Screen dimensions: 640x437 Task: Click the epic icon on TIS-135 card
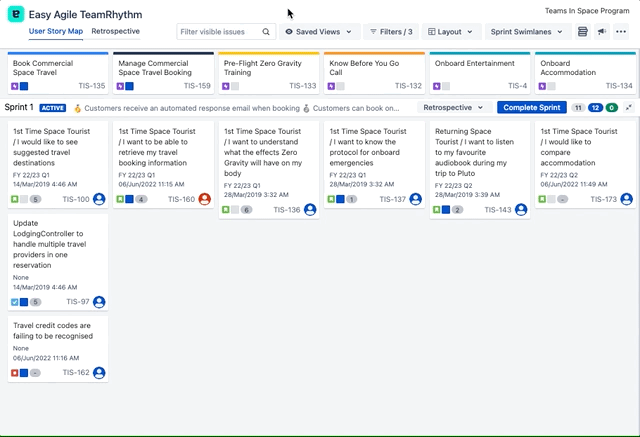(14, 86)
